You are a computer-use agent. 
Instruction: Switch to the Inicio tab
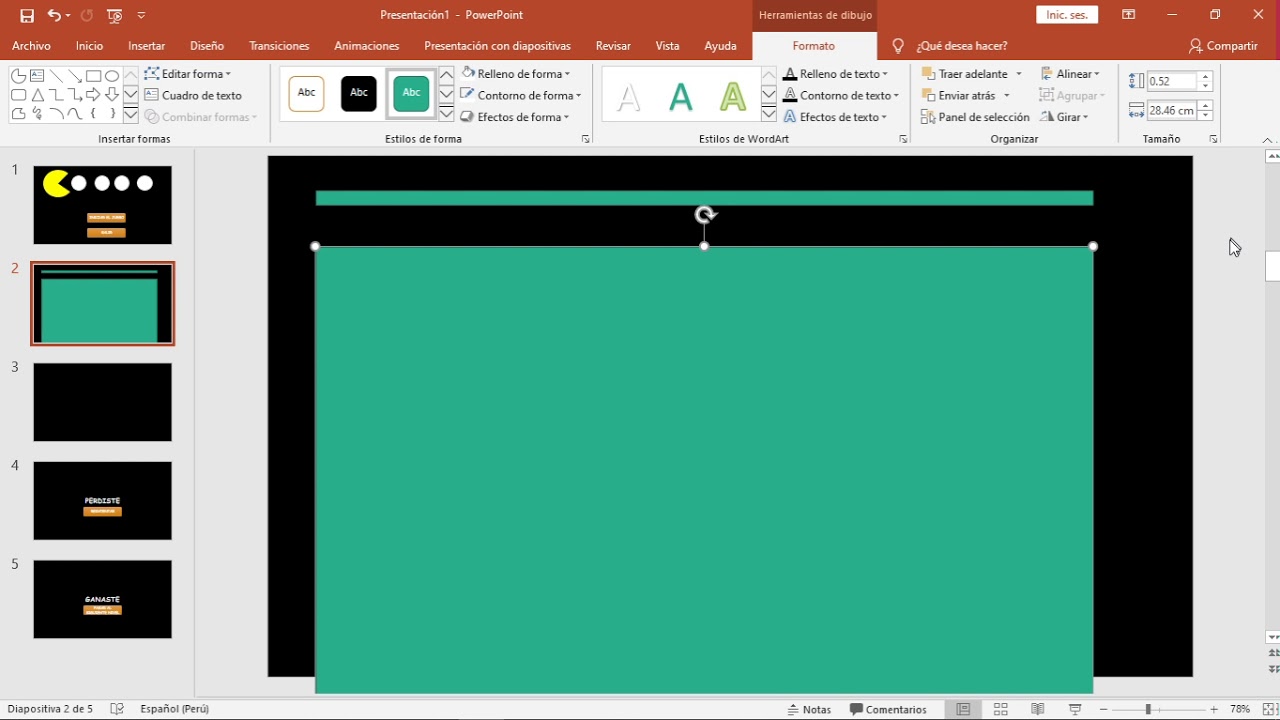89,46
